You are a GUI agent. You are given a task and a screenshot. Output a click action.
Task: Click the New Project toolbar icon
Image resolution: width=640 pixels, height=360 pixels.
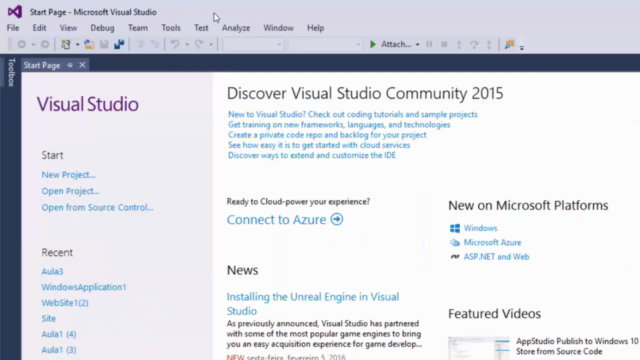[66, 44]
